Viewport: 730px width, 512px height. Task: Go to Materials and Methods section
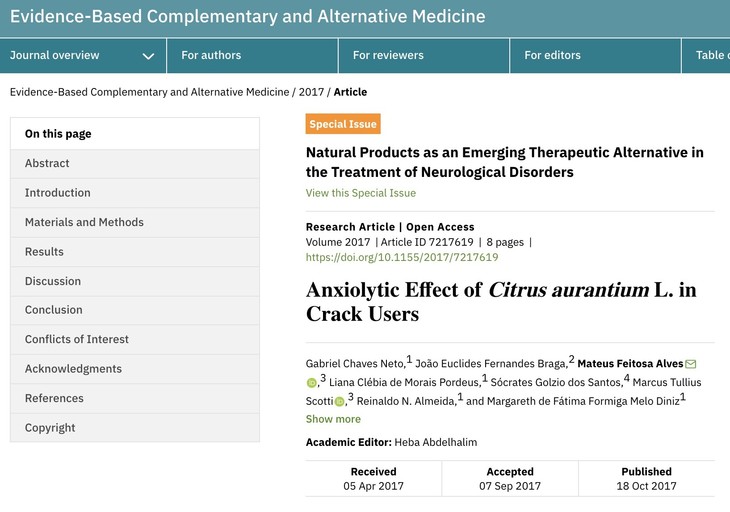(84, 222)
